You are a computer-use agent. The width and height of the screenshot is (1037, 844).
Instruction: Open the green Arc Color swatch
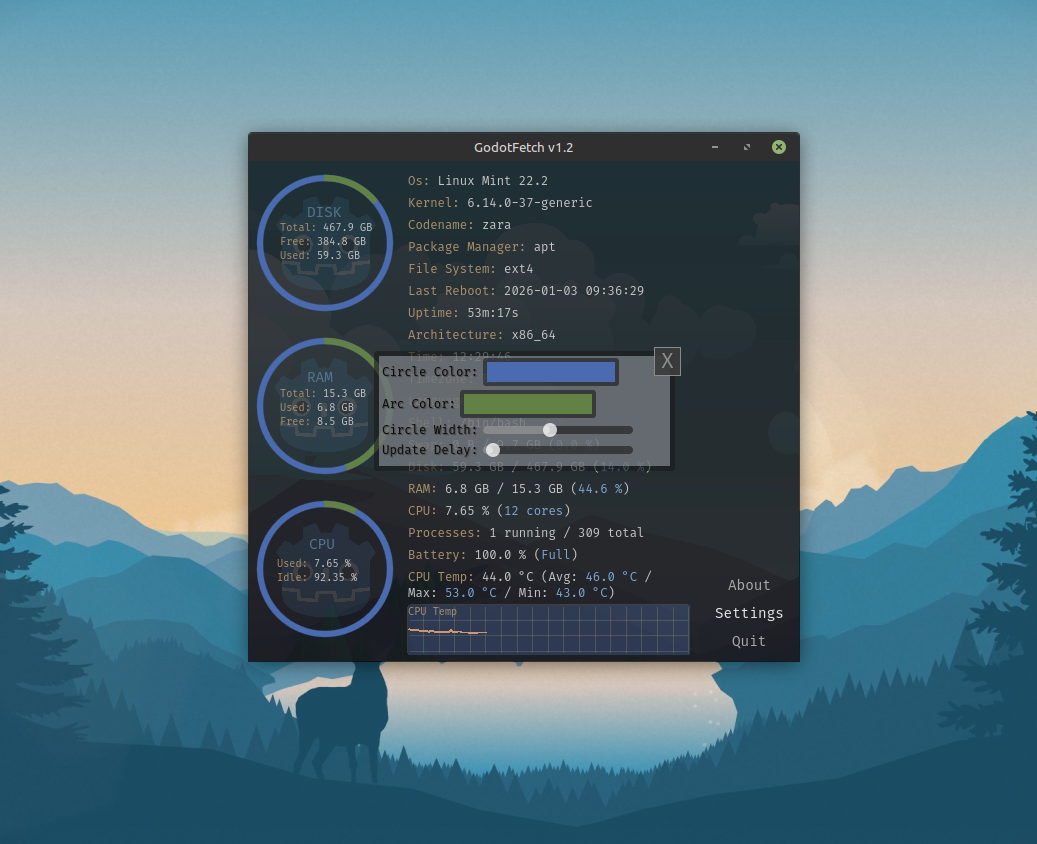(528, 403)
